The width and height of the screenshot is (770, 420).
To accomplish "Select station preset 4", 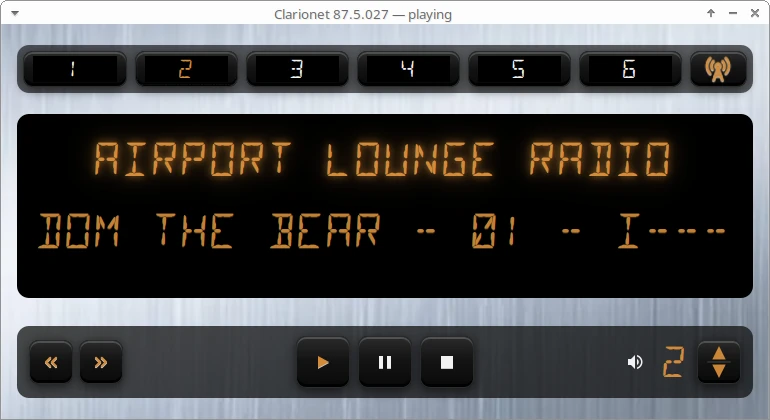I will coord(408,69).
